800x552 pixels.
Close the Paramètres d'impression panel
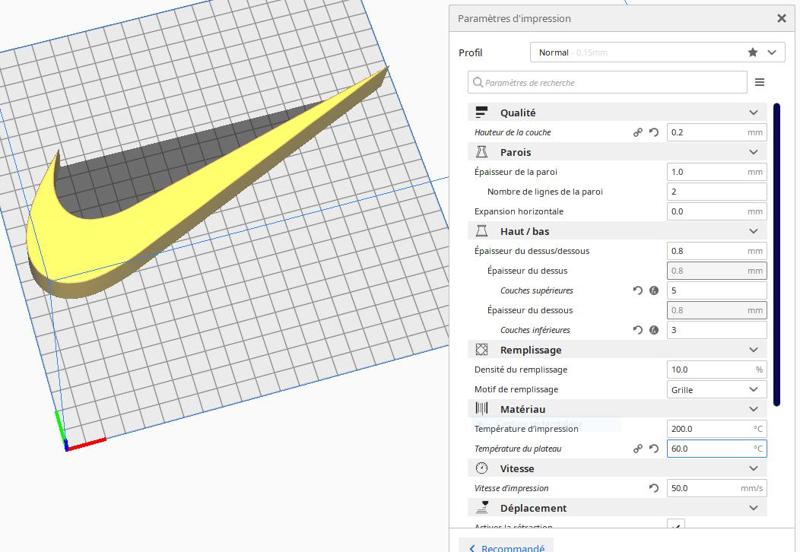pyautogui.click(x=781, y=18)
